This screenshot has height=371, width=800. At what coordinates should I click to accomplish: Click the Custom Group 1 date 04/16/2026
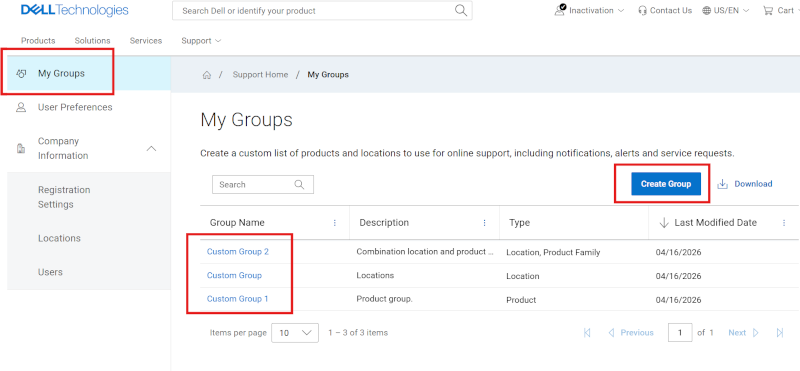679,300
